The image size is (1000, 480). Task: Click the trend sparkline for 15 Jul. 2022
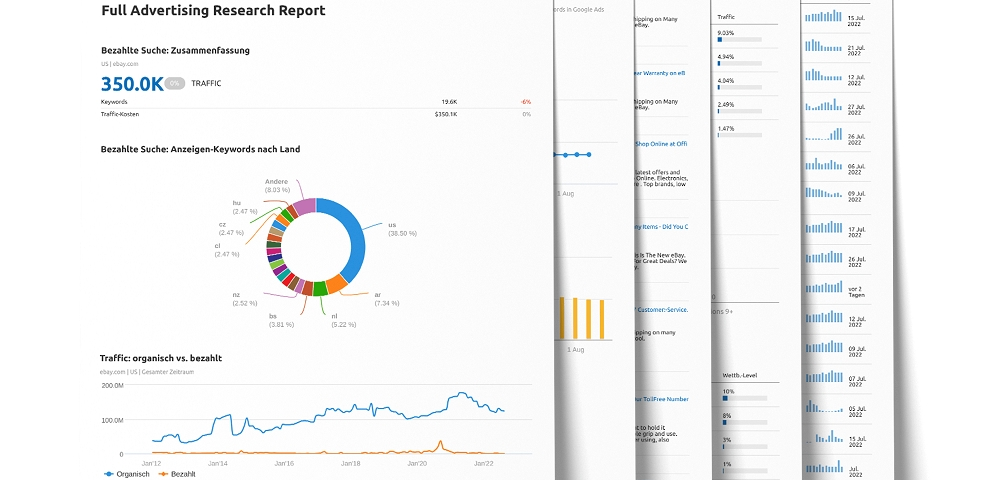tap(824, 17)
